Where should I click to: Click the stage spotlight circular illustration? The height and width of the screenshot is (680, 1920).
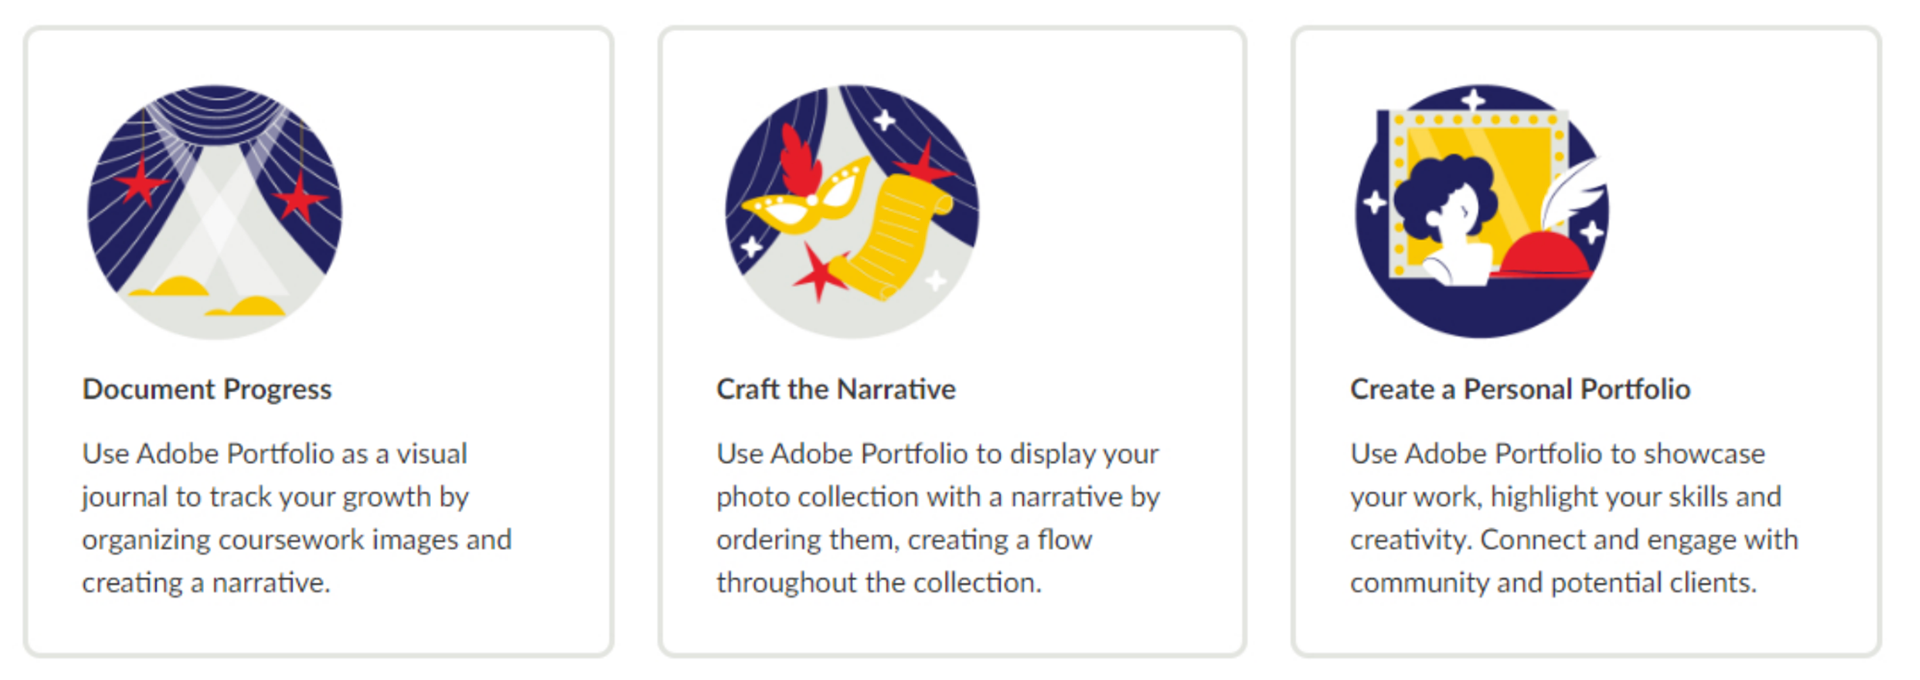[x=215, y=212]
